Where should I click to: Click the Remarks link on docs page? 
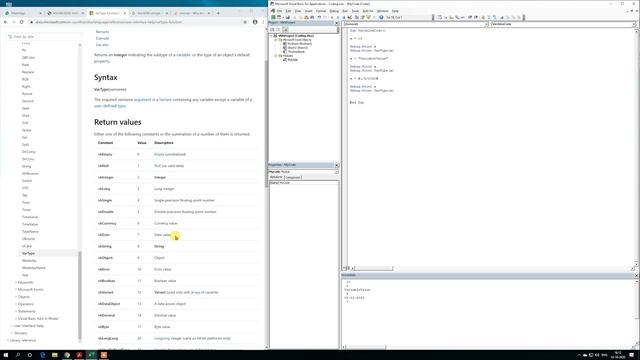pos(102,32)
